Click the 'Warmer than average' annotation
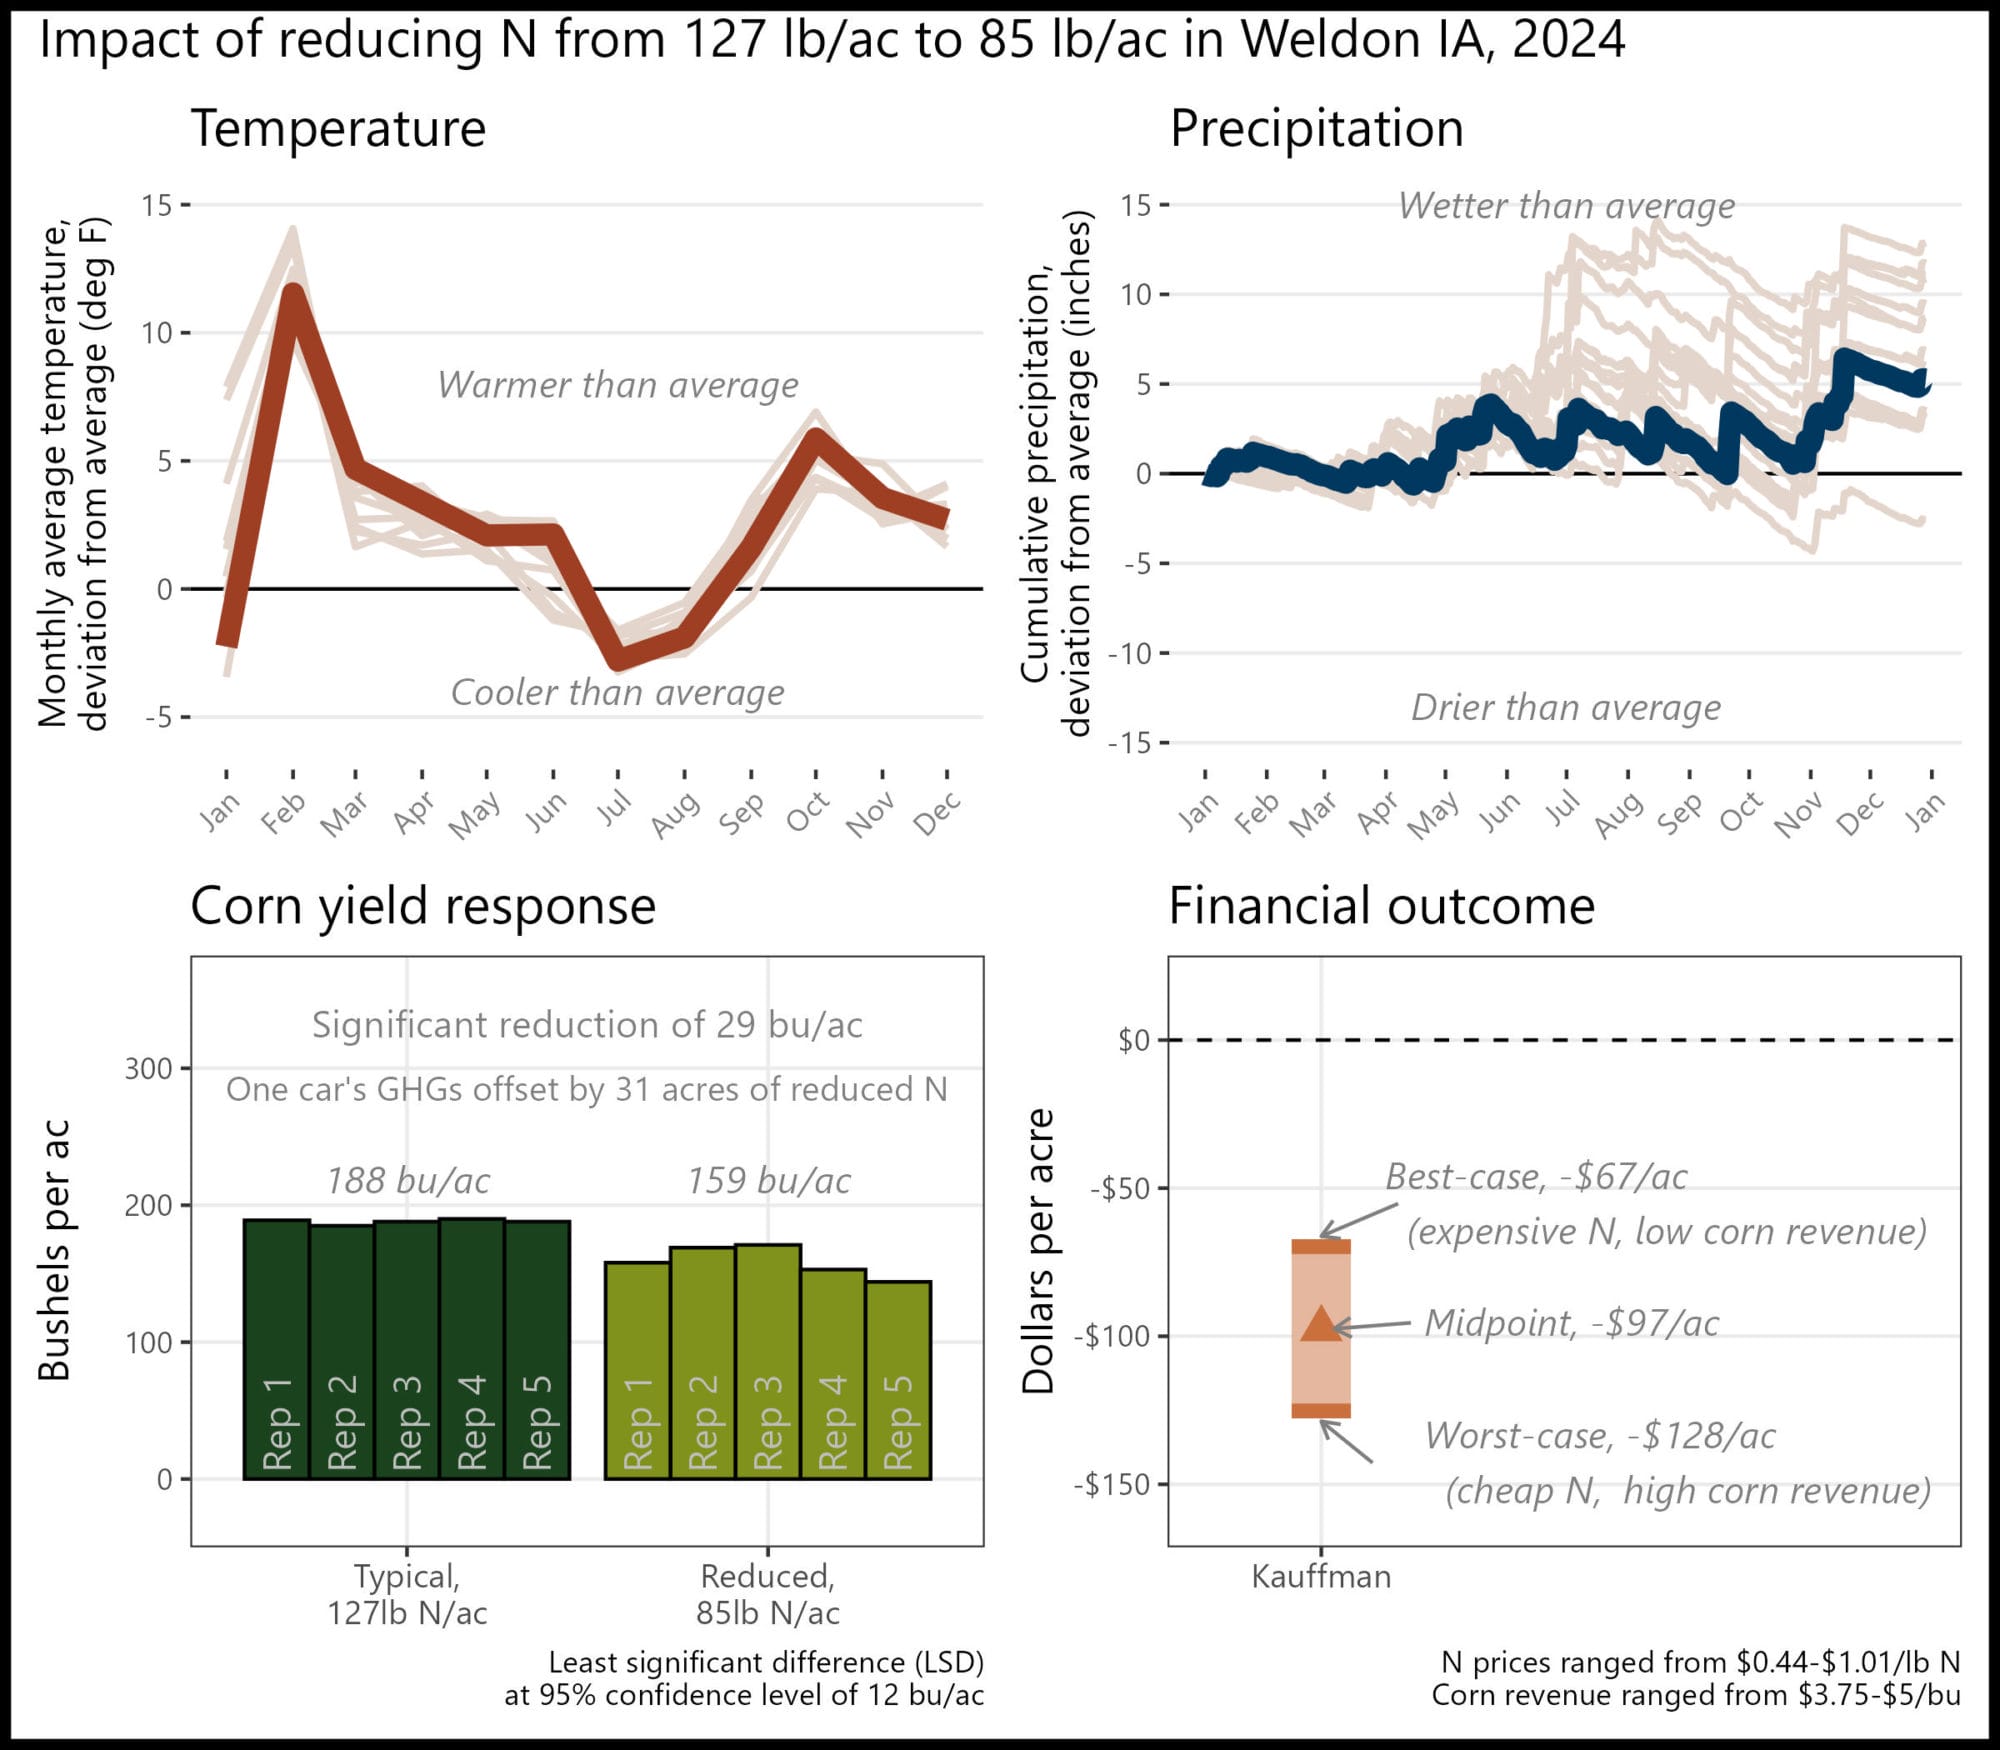Image resolution: width=2000 pixels, height=1750 pixels. click(618, 385)
